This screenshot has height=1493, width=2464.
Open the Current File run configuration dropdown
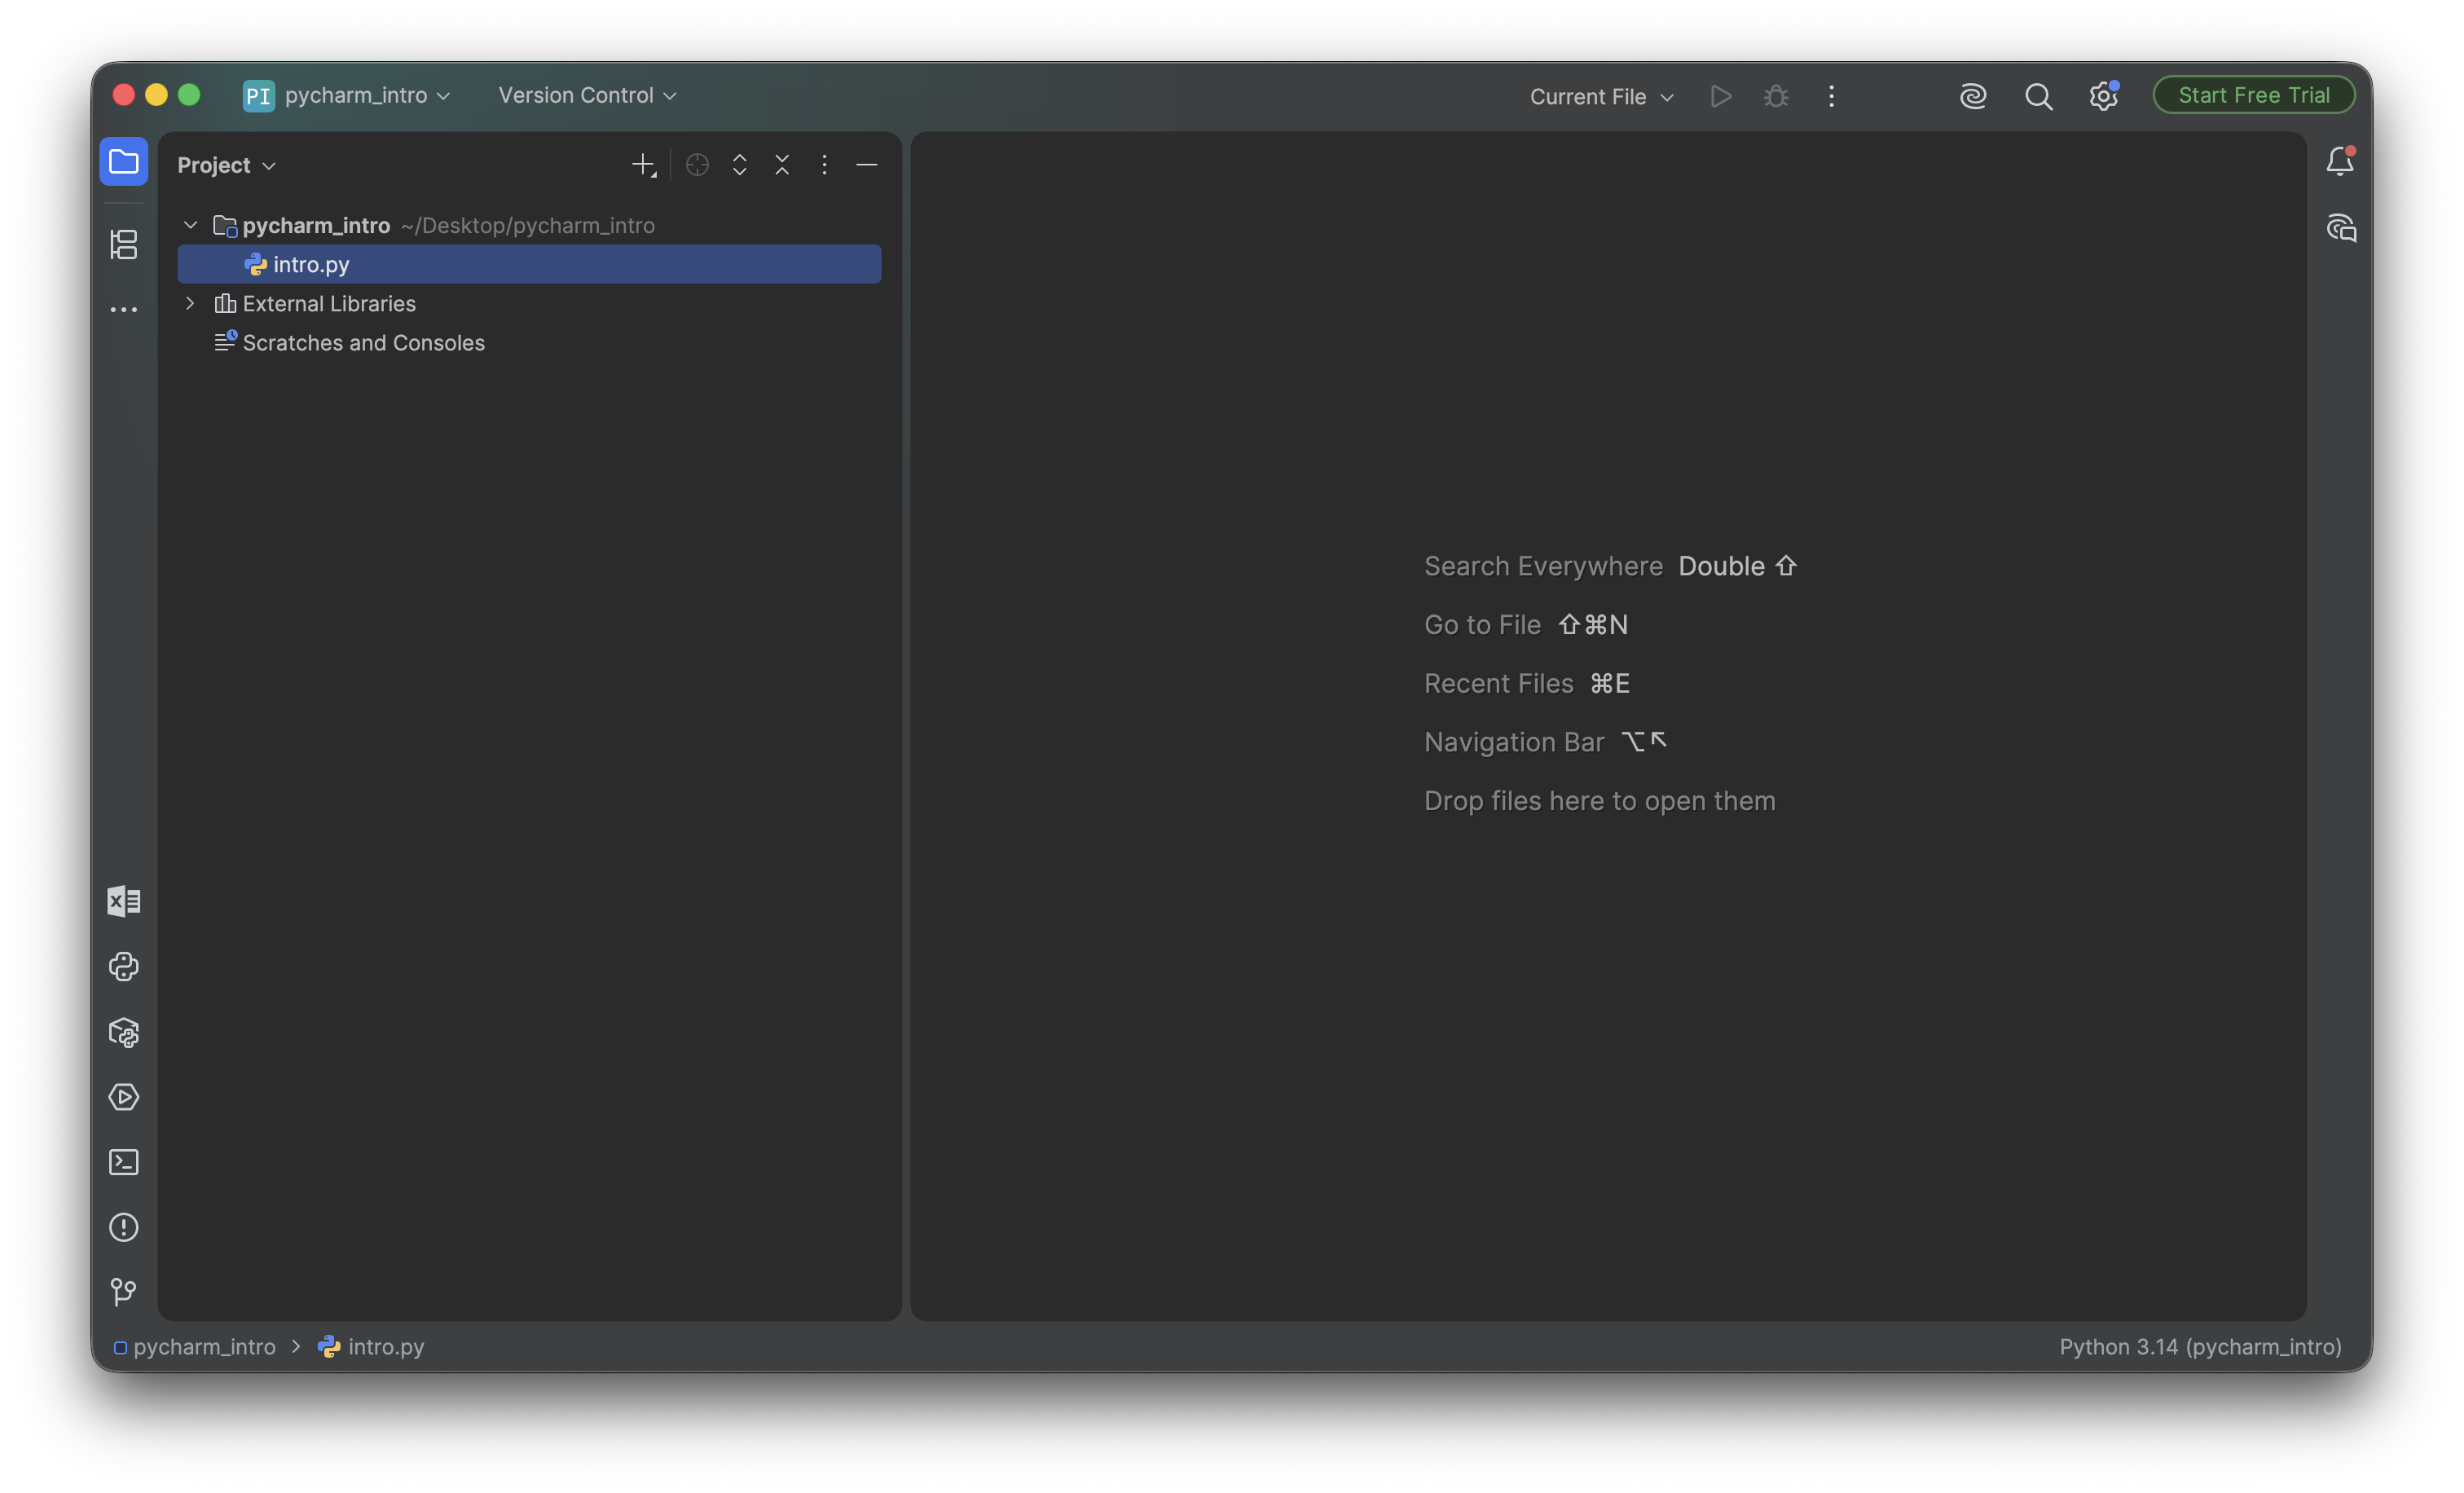1601,97
